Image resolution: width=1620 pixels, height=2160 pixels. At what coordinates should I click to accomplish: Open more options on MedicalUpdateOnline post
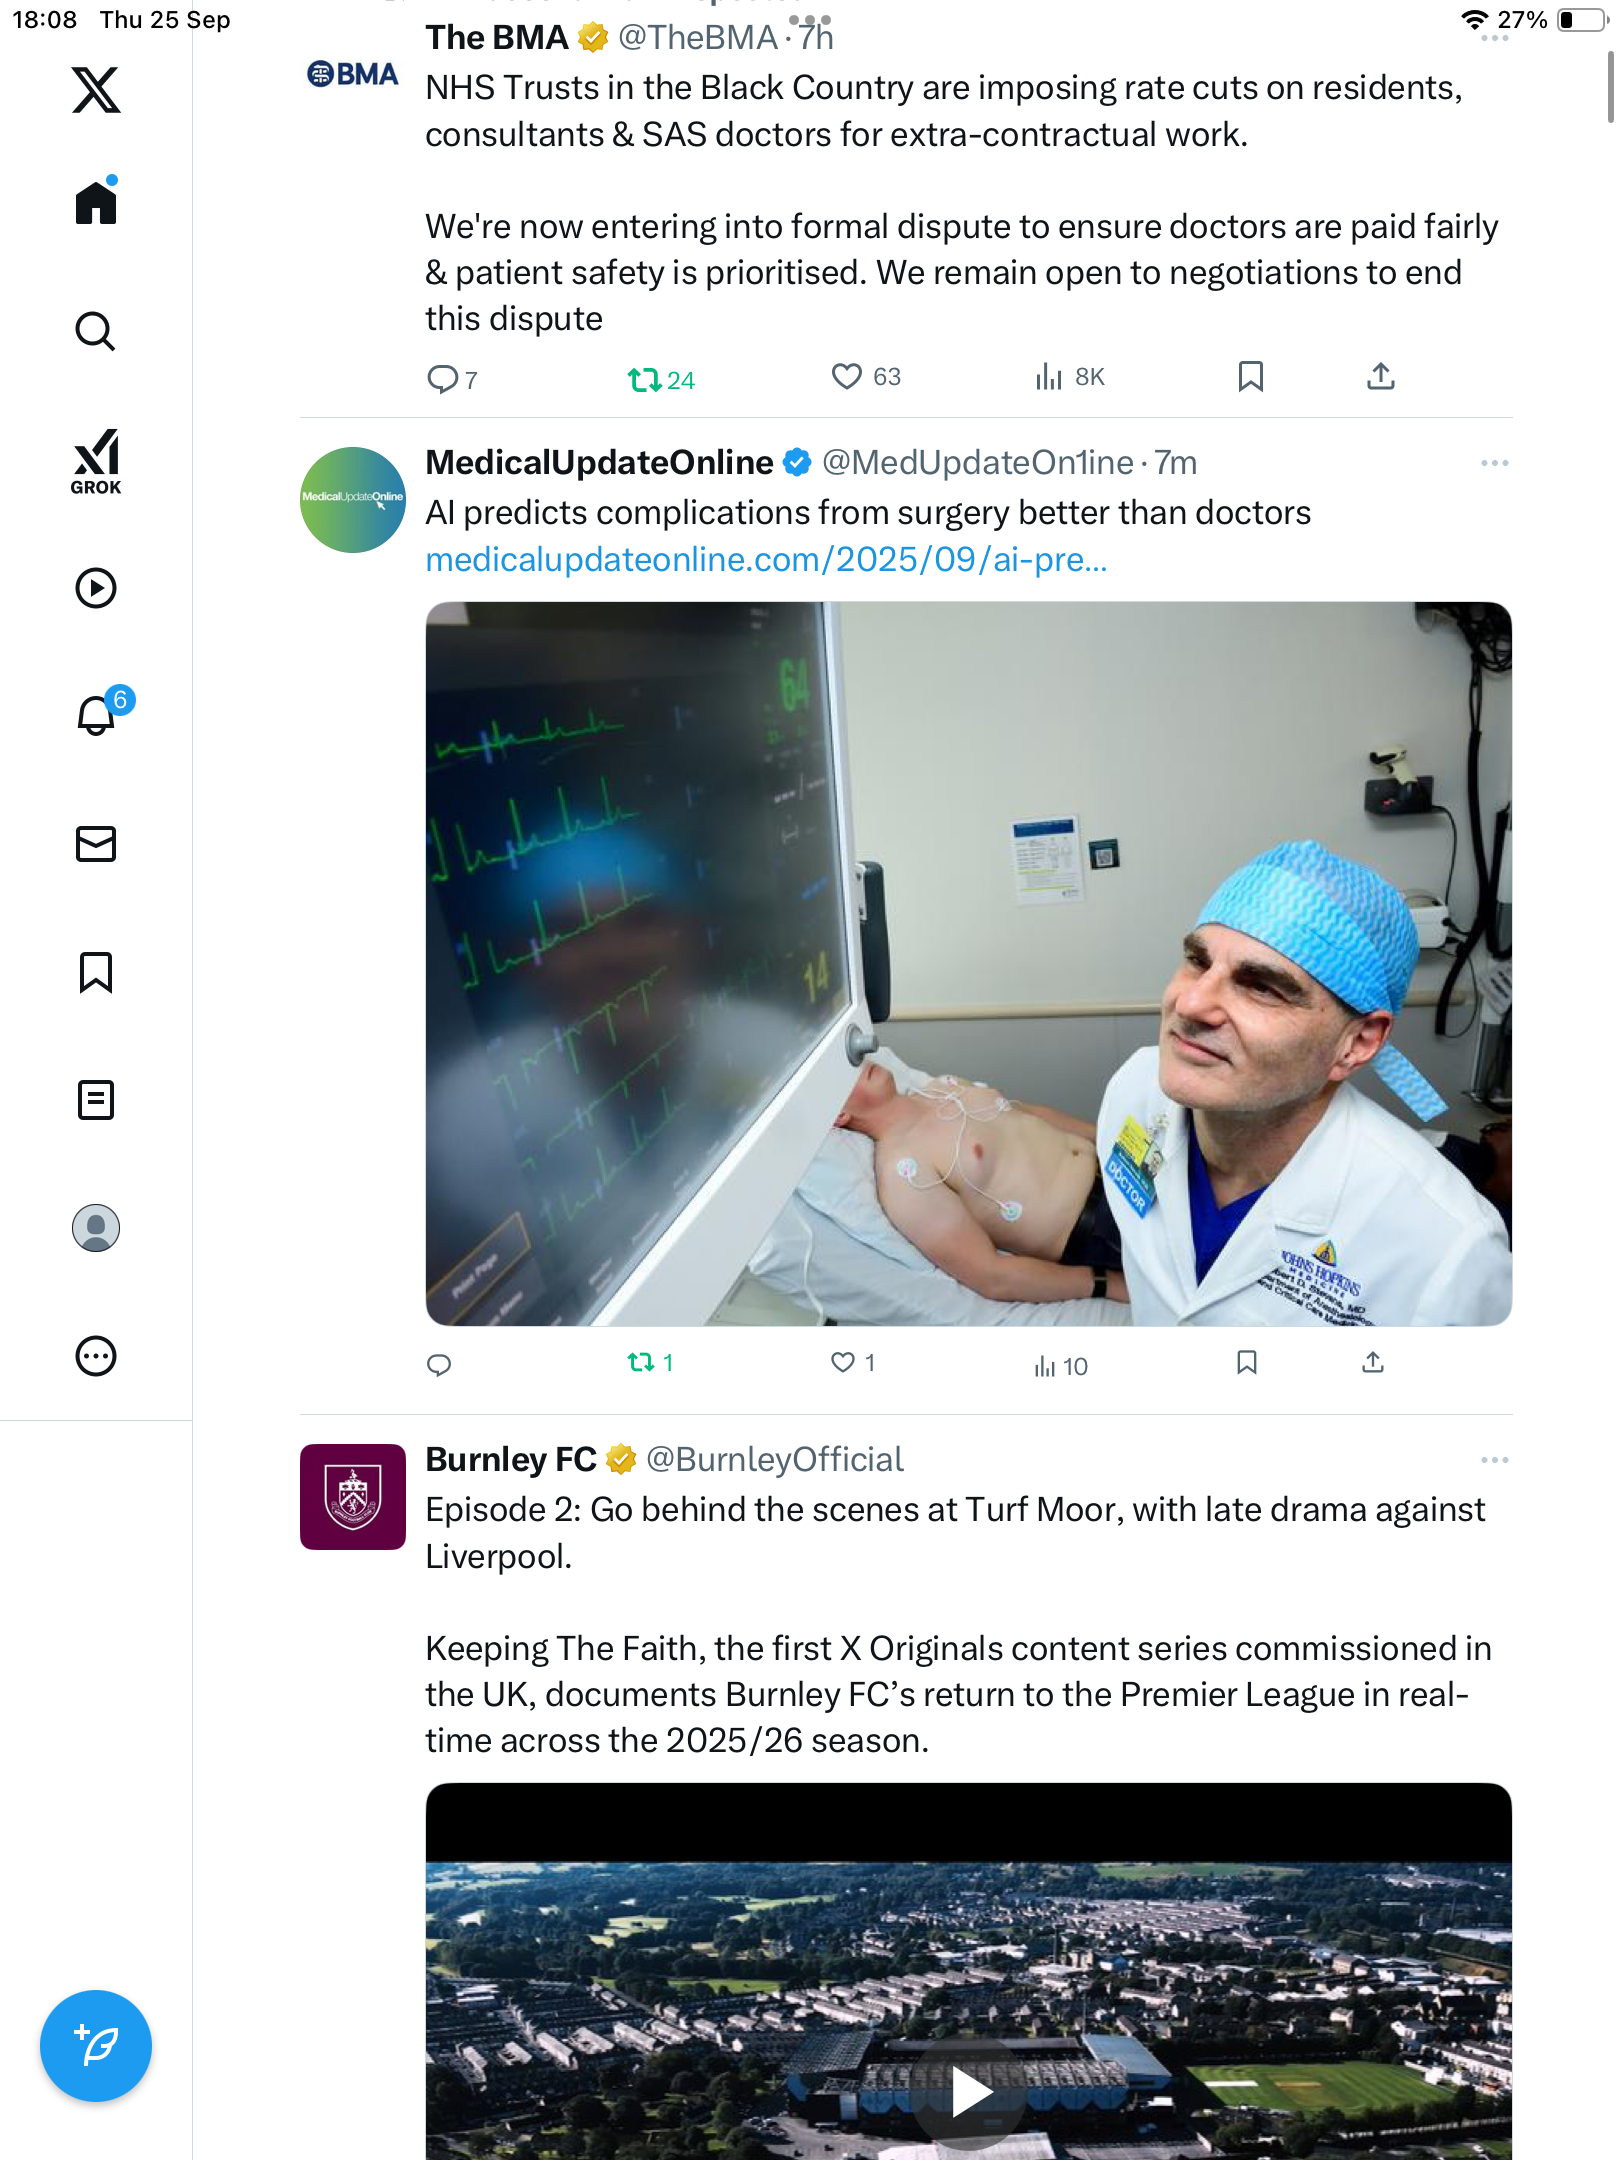coord(1494,463)
